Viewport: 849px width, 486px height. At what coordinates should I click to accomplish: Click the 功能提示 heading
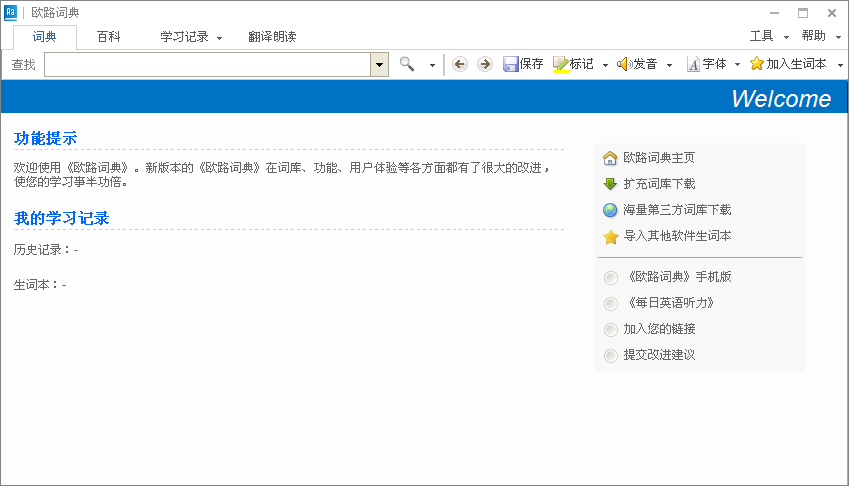[45, 139]
